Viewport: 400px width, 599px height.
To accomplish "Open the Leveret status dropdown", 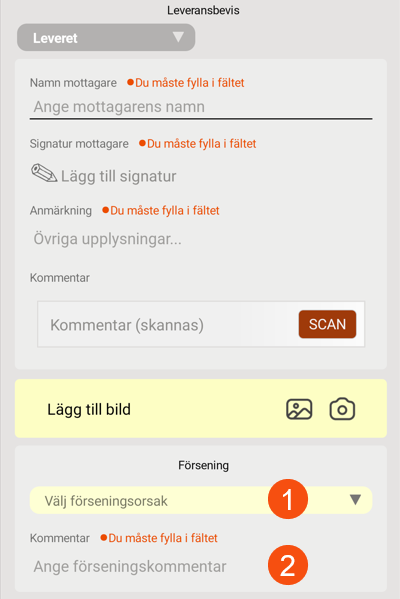I will click(106, 37).
